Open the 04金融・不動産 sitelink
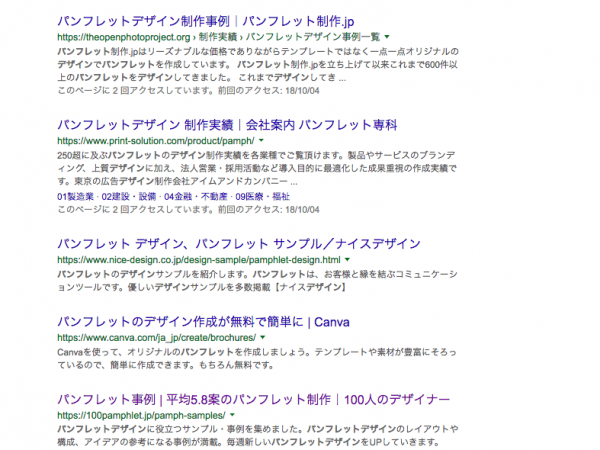600x450 pixels. click(x=196, y=197)
